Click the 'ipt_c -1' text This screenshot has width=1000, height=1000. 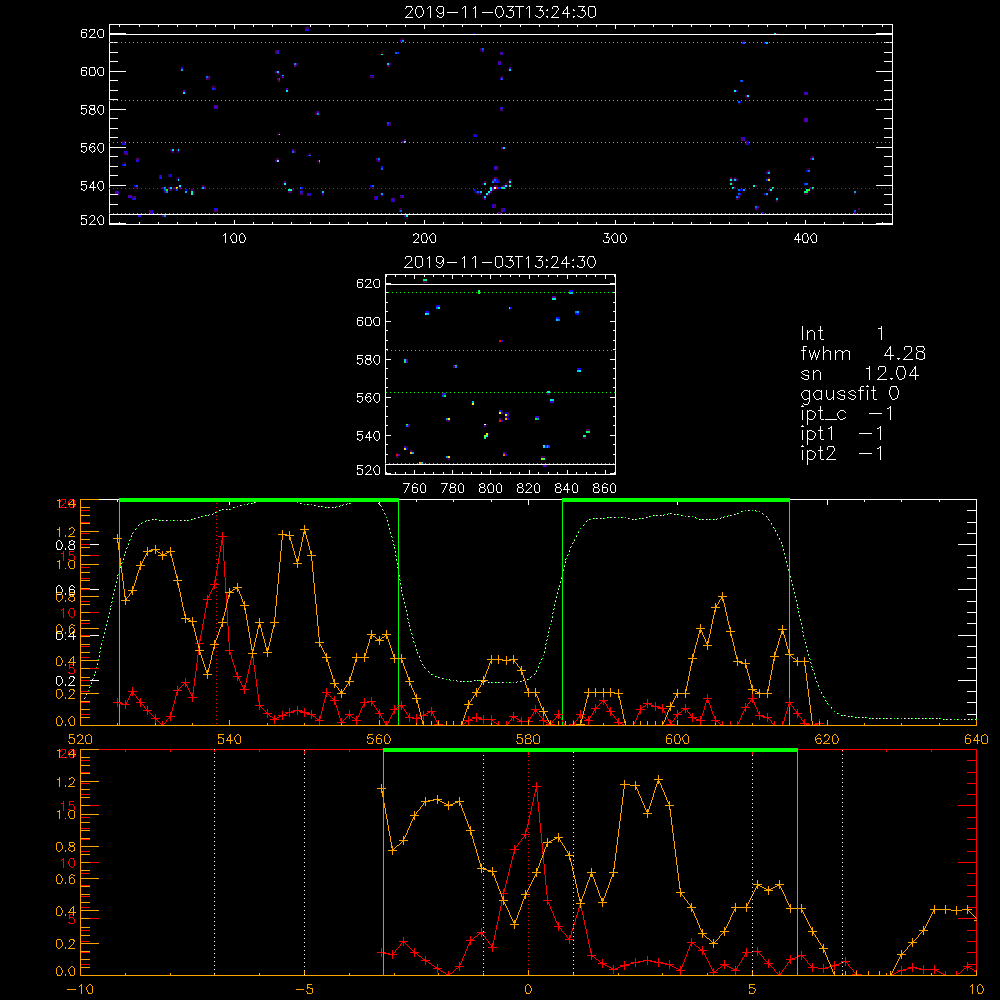(x=847, y=414)
